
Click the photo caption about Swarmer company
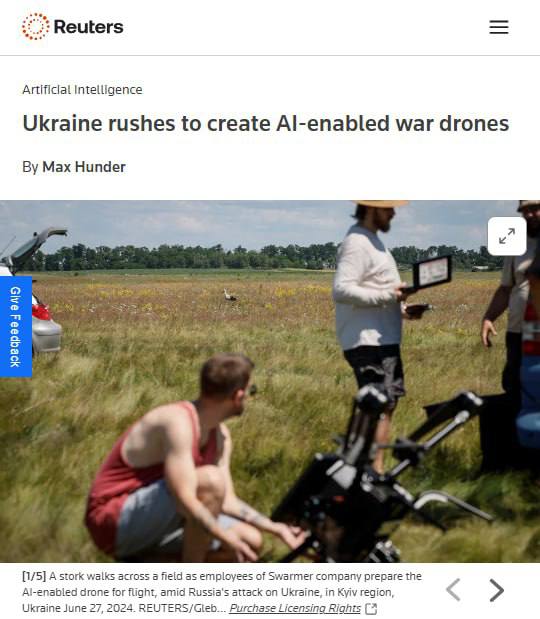222,592
